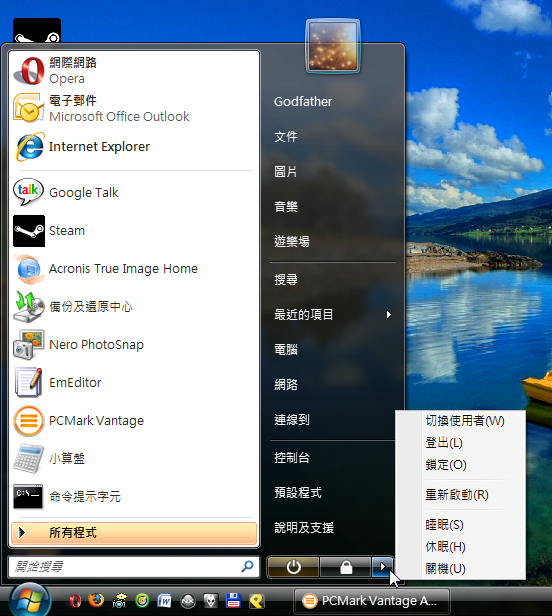Launch Google Talk
Screen dimensions: 552x616
134,192
